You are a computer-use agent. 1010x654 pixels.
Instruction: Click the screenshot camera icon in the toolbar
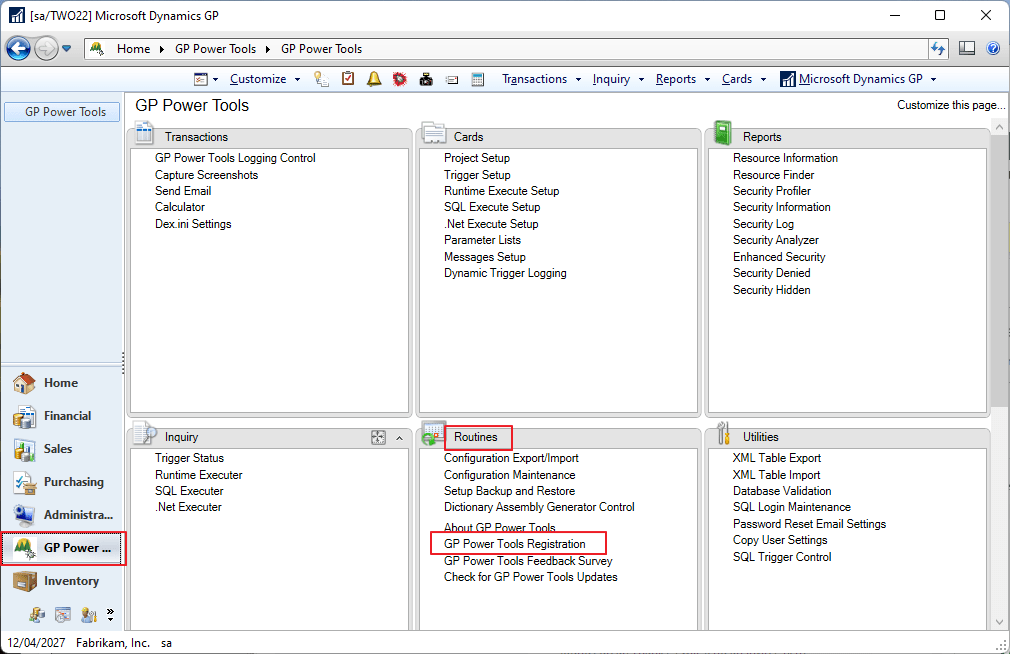[x=425, y=77]
